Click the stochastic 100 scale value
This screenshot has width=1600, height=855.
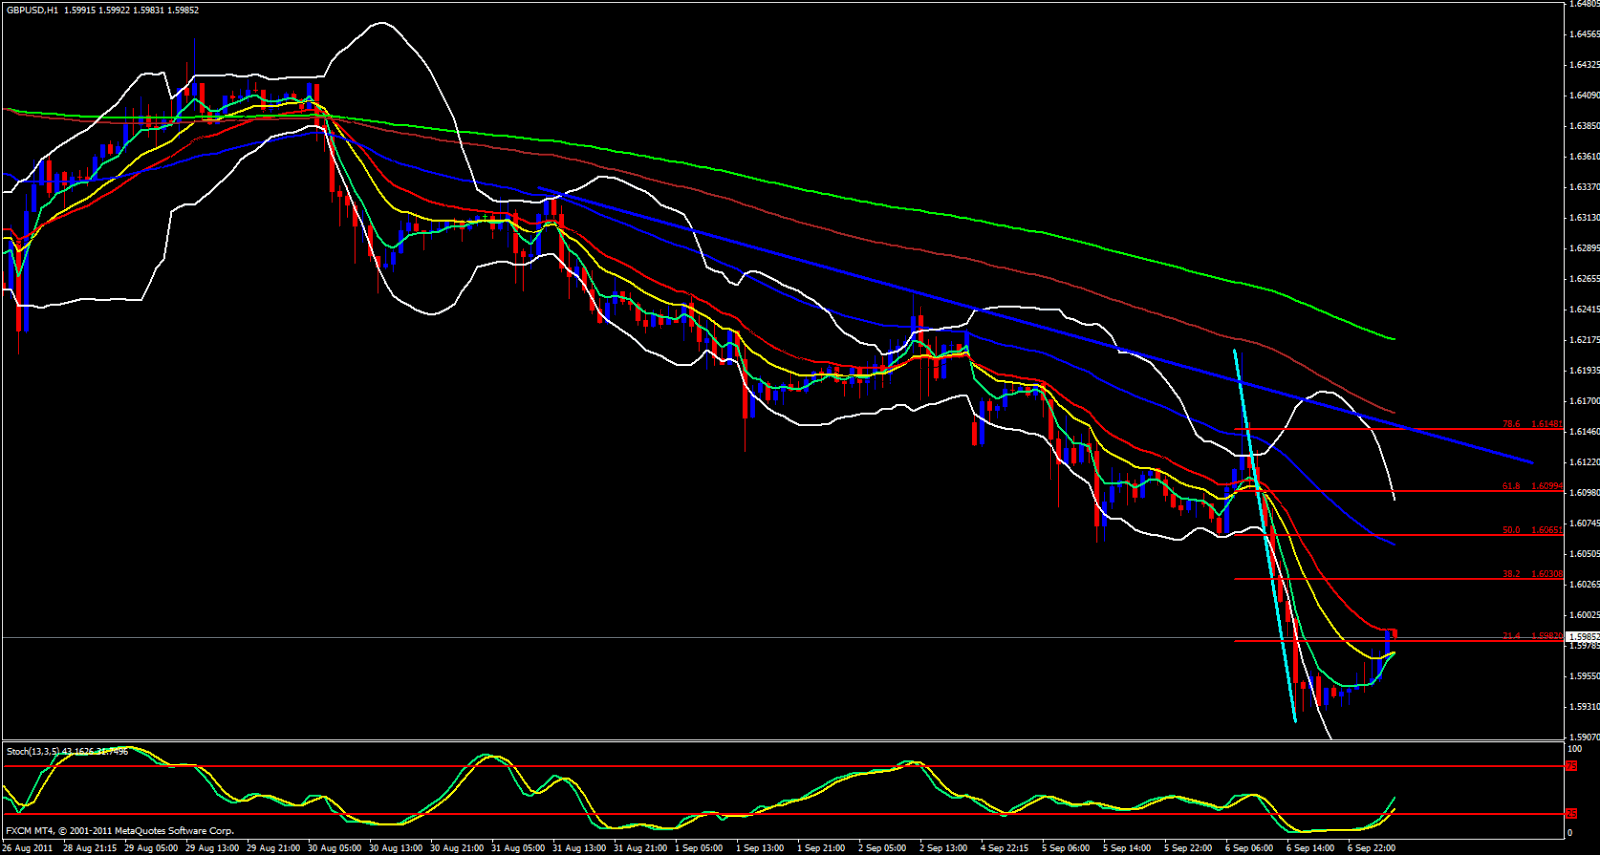click(x=1574, y=748)
